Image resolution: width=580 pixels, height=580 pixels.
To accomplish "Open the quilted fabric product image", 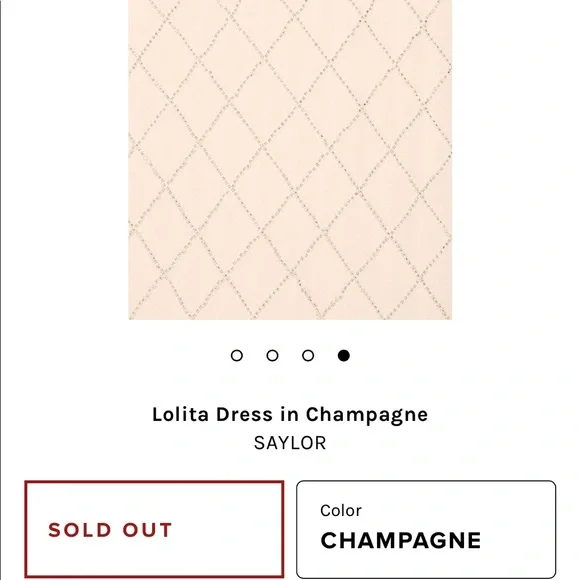I will 290,160.
